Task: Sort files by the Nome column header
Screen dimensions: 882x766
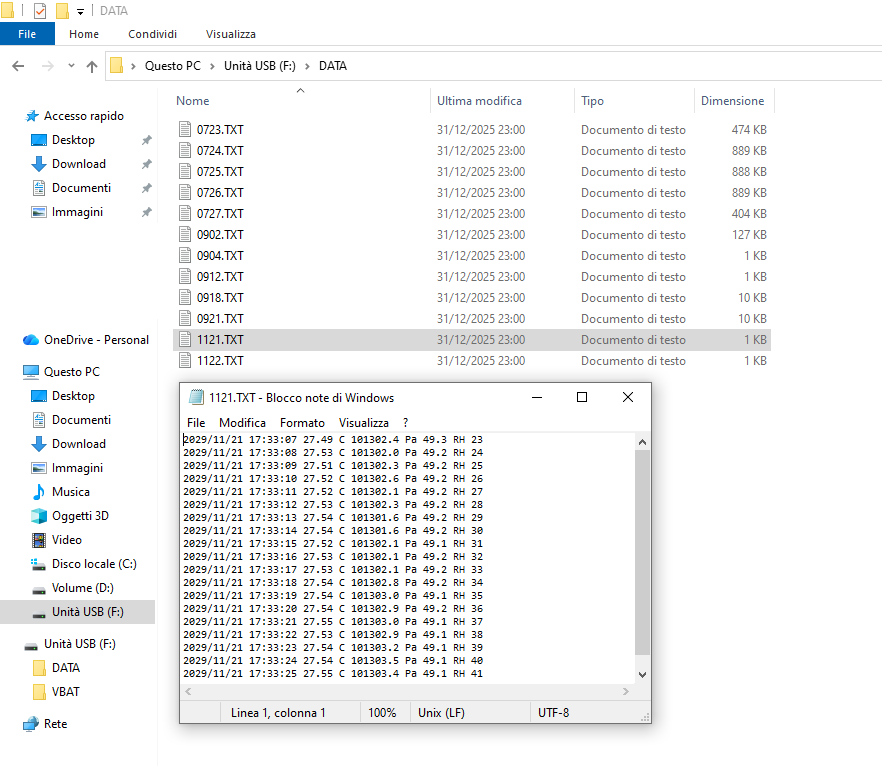Action: (x=192, y=101)
